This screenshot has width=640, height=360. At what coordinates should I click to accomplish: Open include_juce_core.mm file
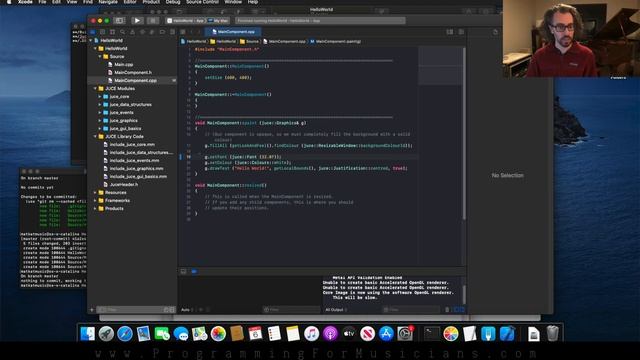(x=132, y=144)
